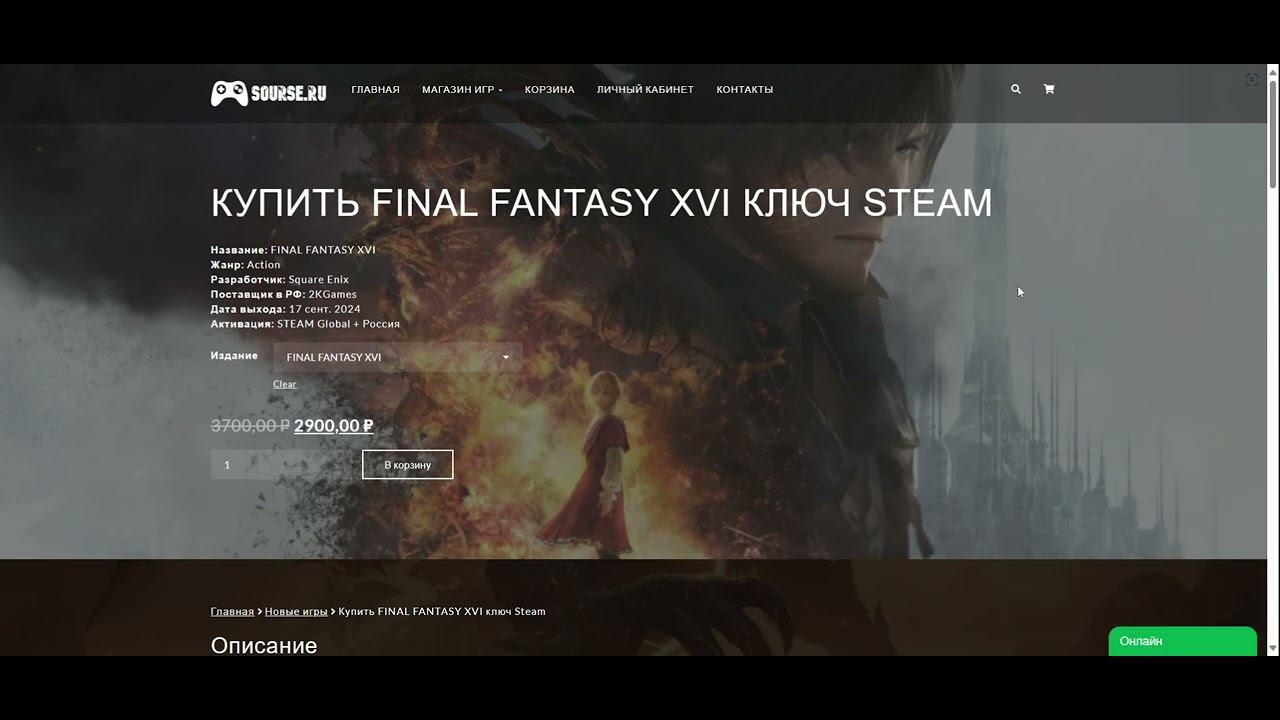Click the Жанр: Action line
The width and height of the screenshot is (1280, 720).
point(246,265)
